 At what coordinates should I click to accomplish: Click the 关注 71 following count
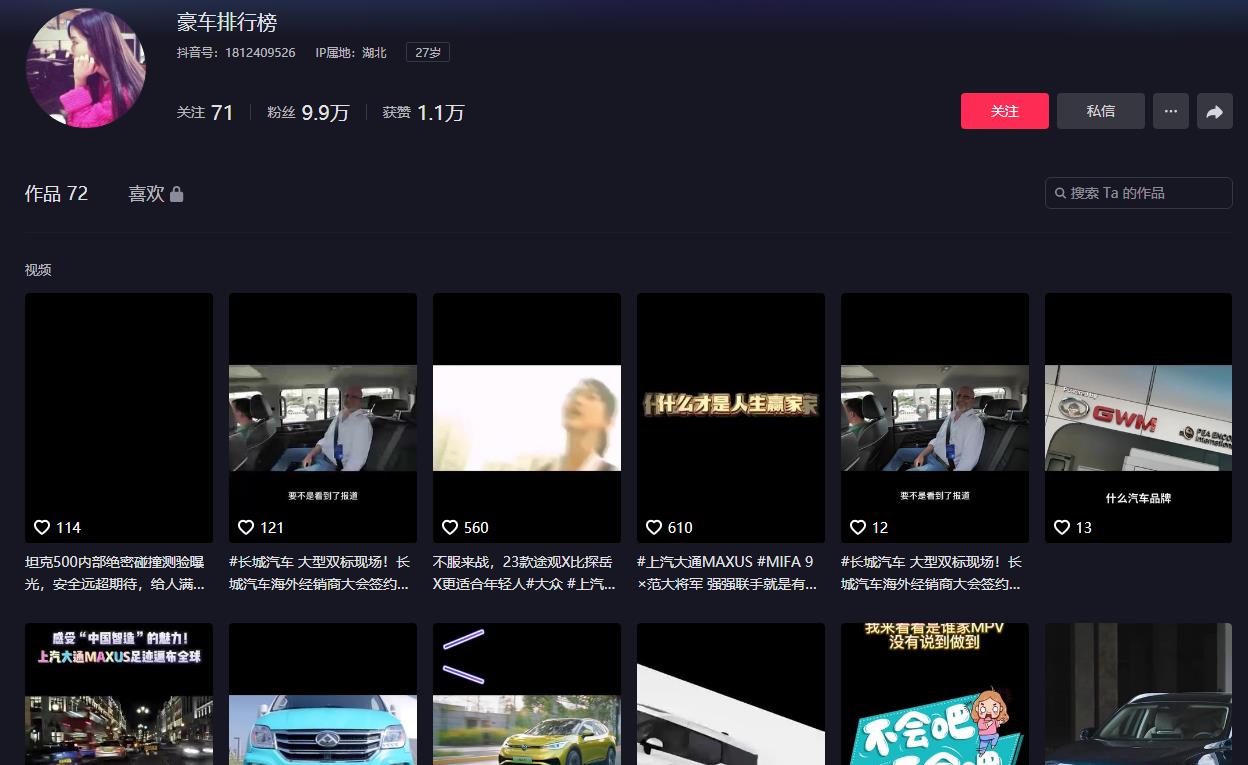[x=205, y=113]
